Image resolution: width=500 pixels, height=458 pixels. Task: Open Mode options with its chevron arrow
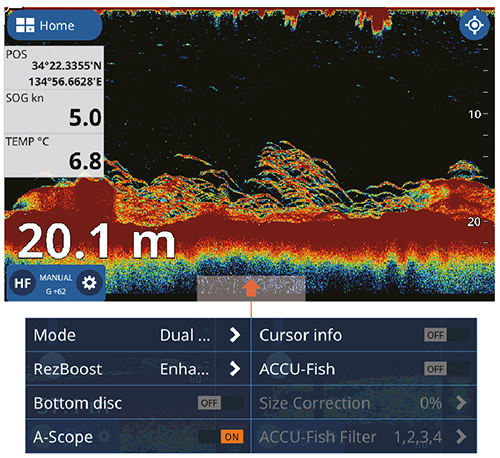(235, 335)
